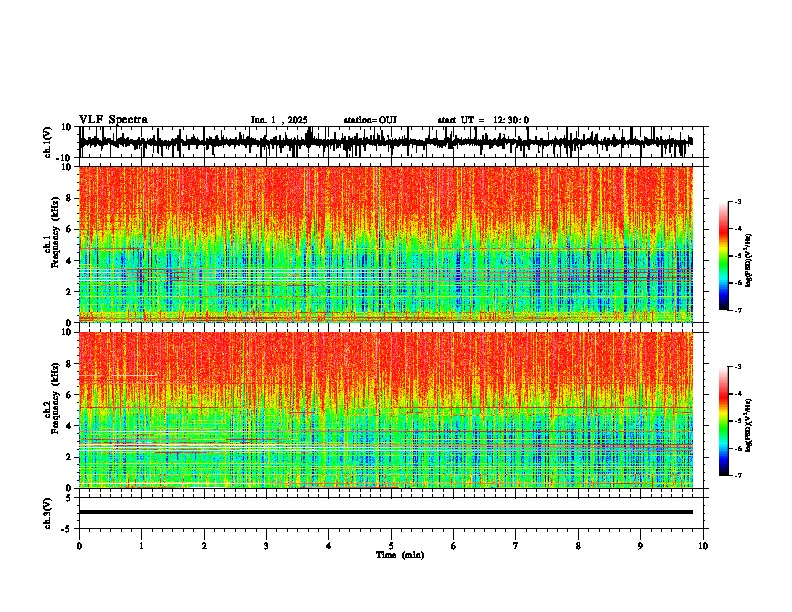Click the '-7' label on ch.1 color scale
The height and width of the screenshot is (612, 792).
[x=737, y=310]
